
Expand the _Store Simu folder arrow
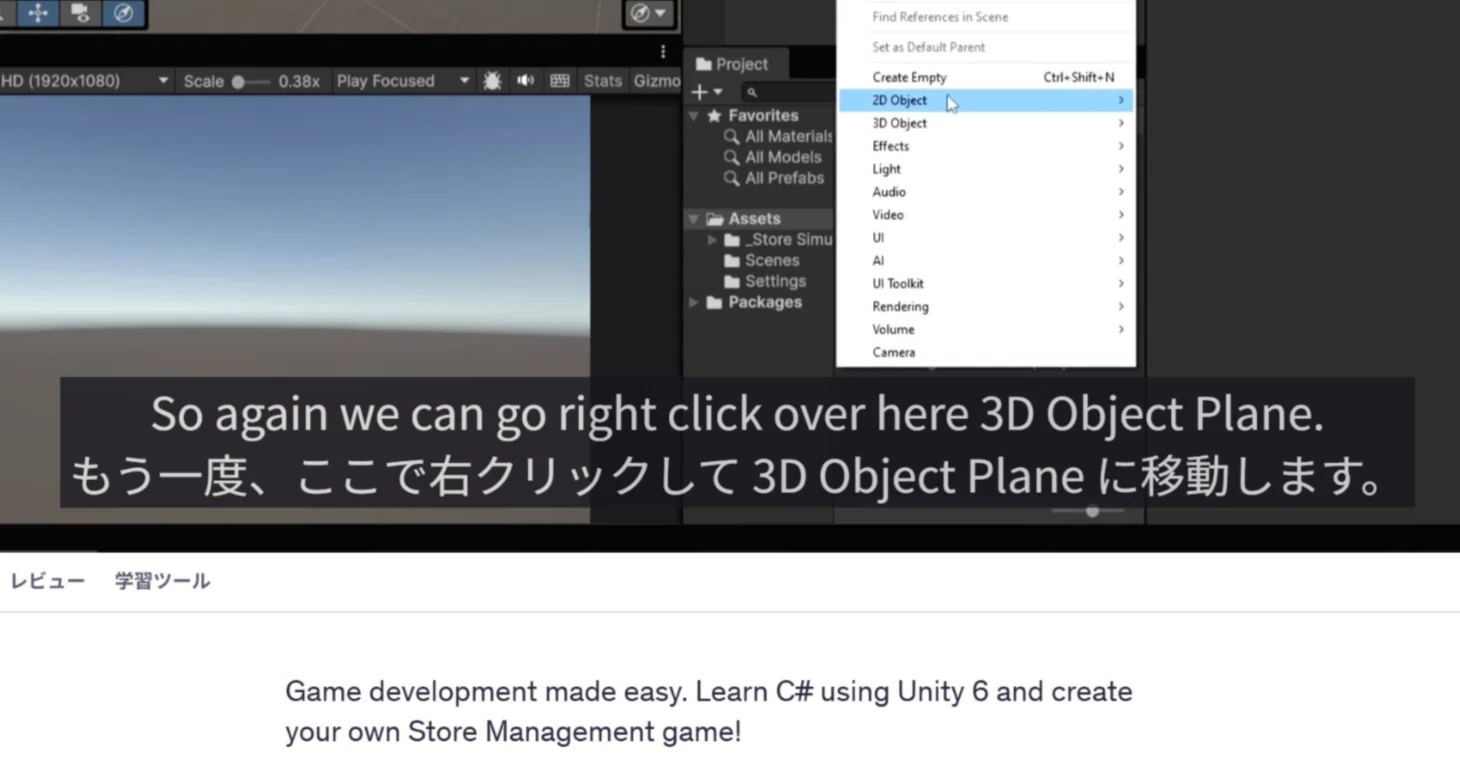(711, 240)
